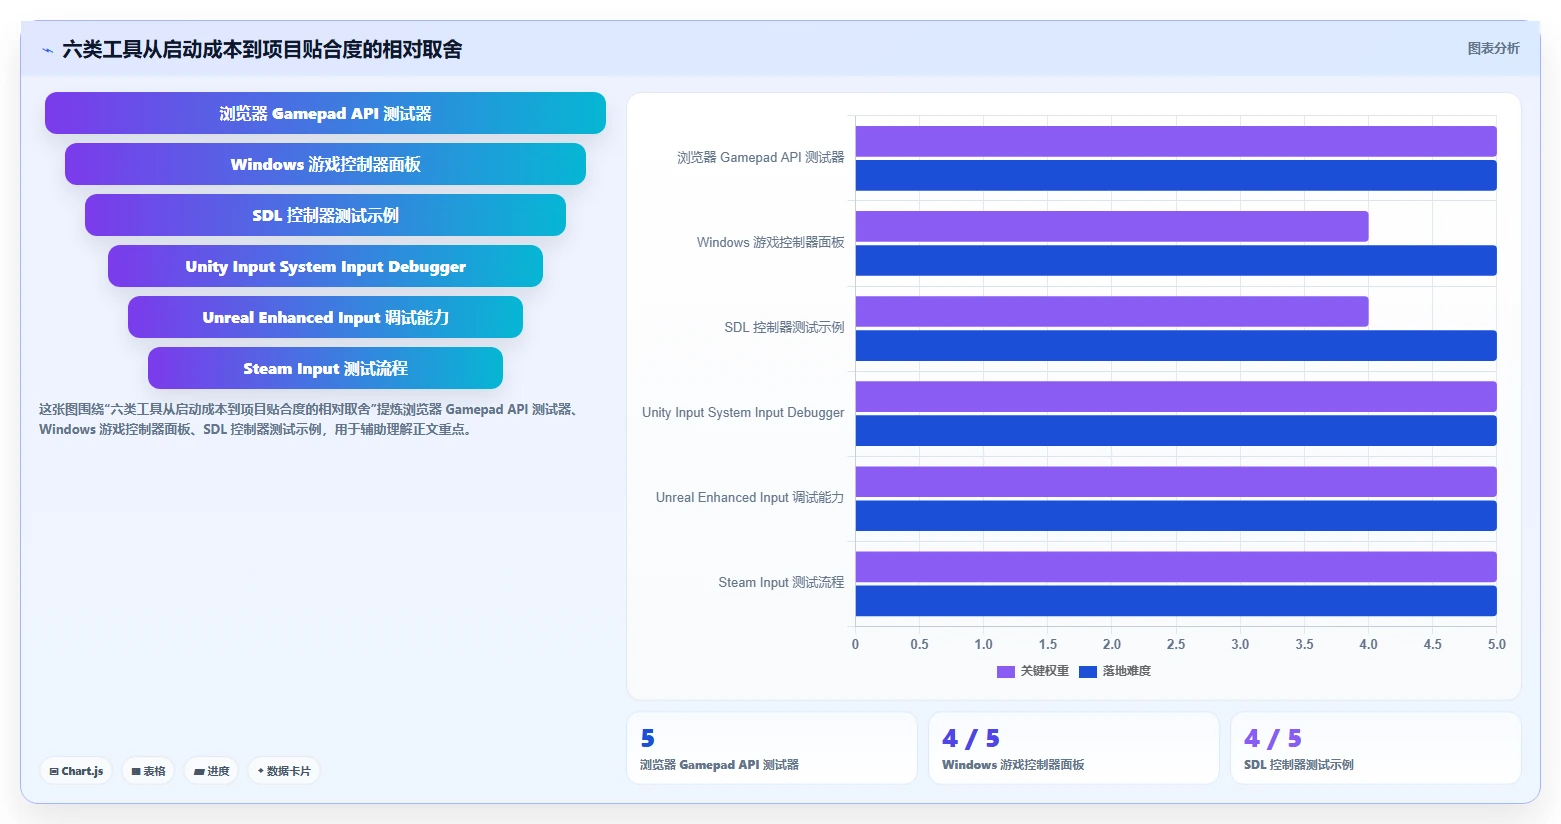
Task: Select the Windows 游戏控制器面板 funnel bar
Action: 325,164
